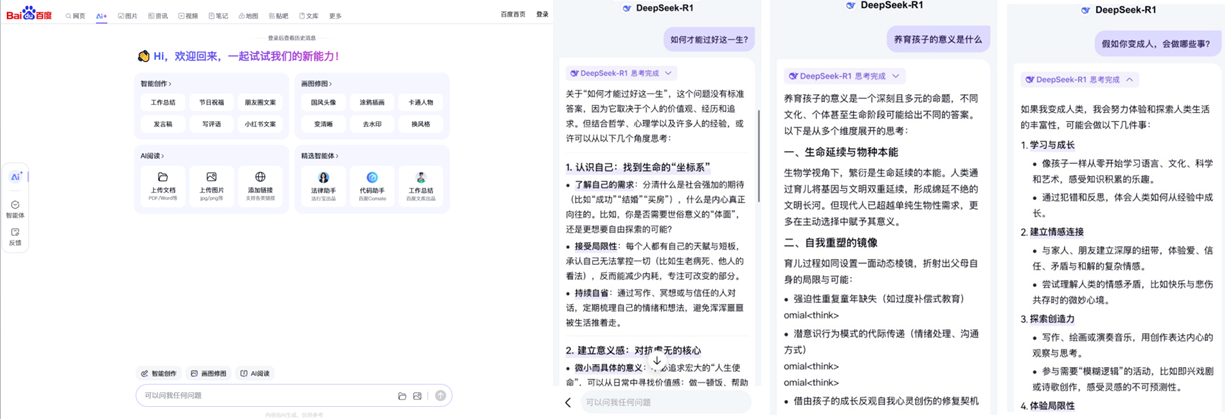The width and height of the screenshot is (1225, 419).
Task: Switch to the 图片 tab
Action: coord(129,16)
